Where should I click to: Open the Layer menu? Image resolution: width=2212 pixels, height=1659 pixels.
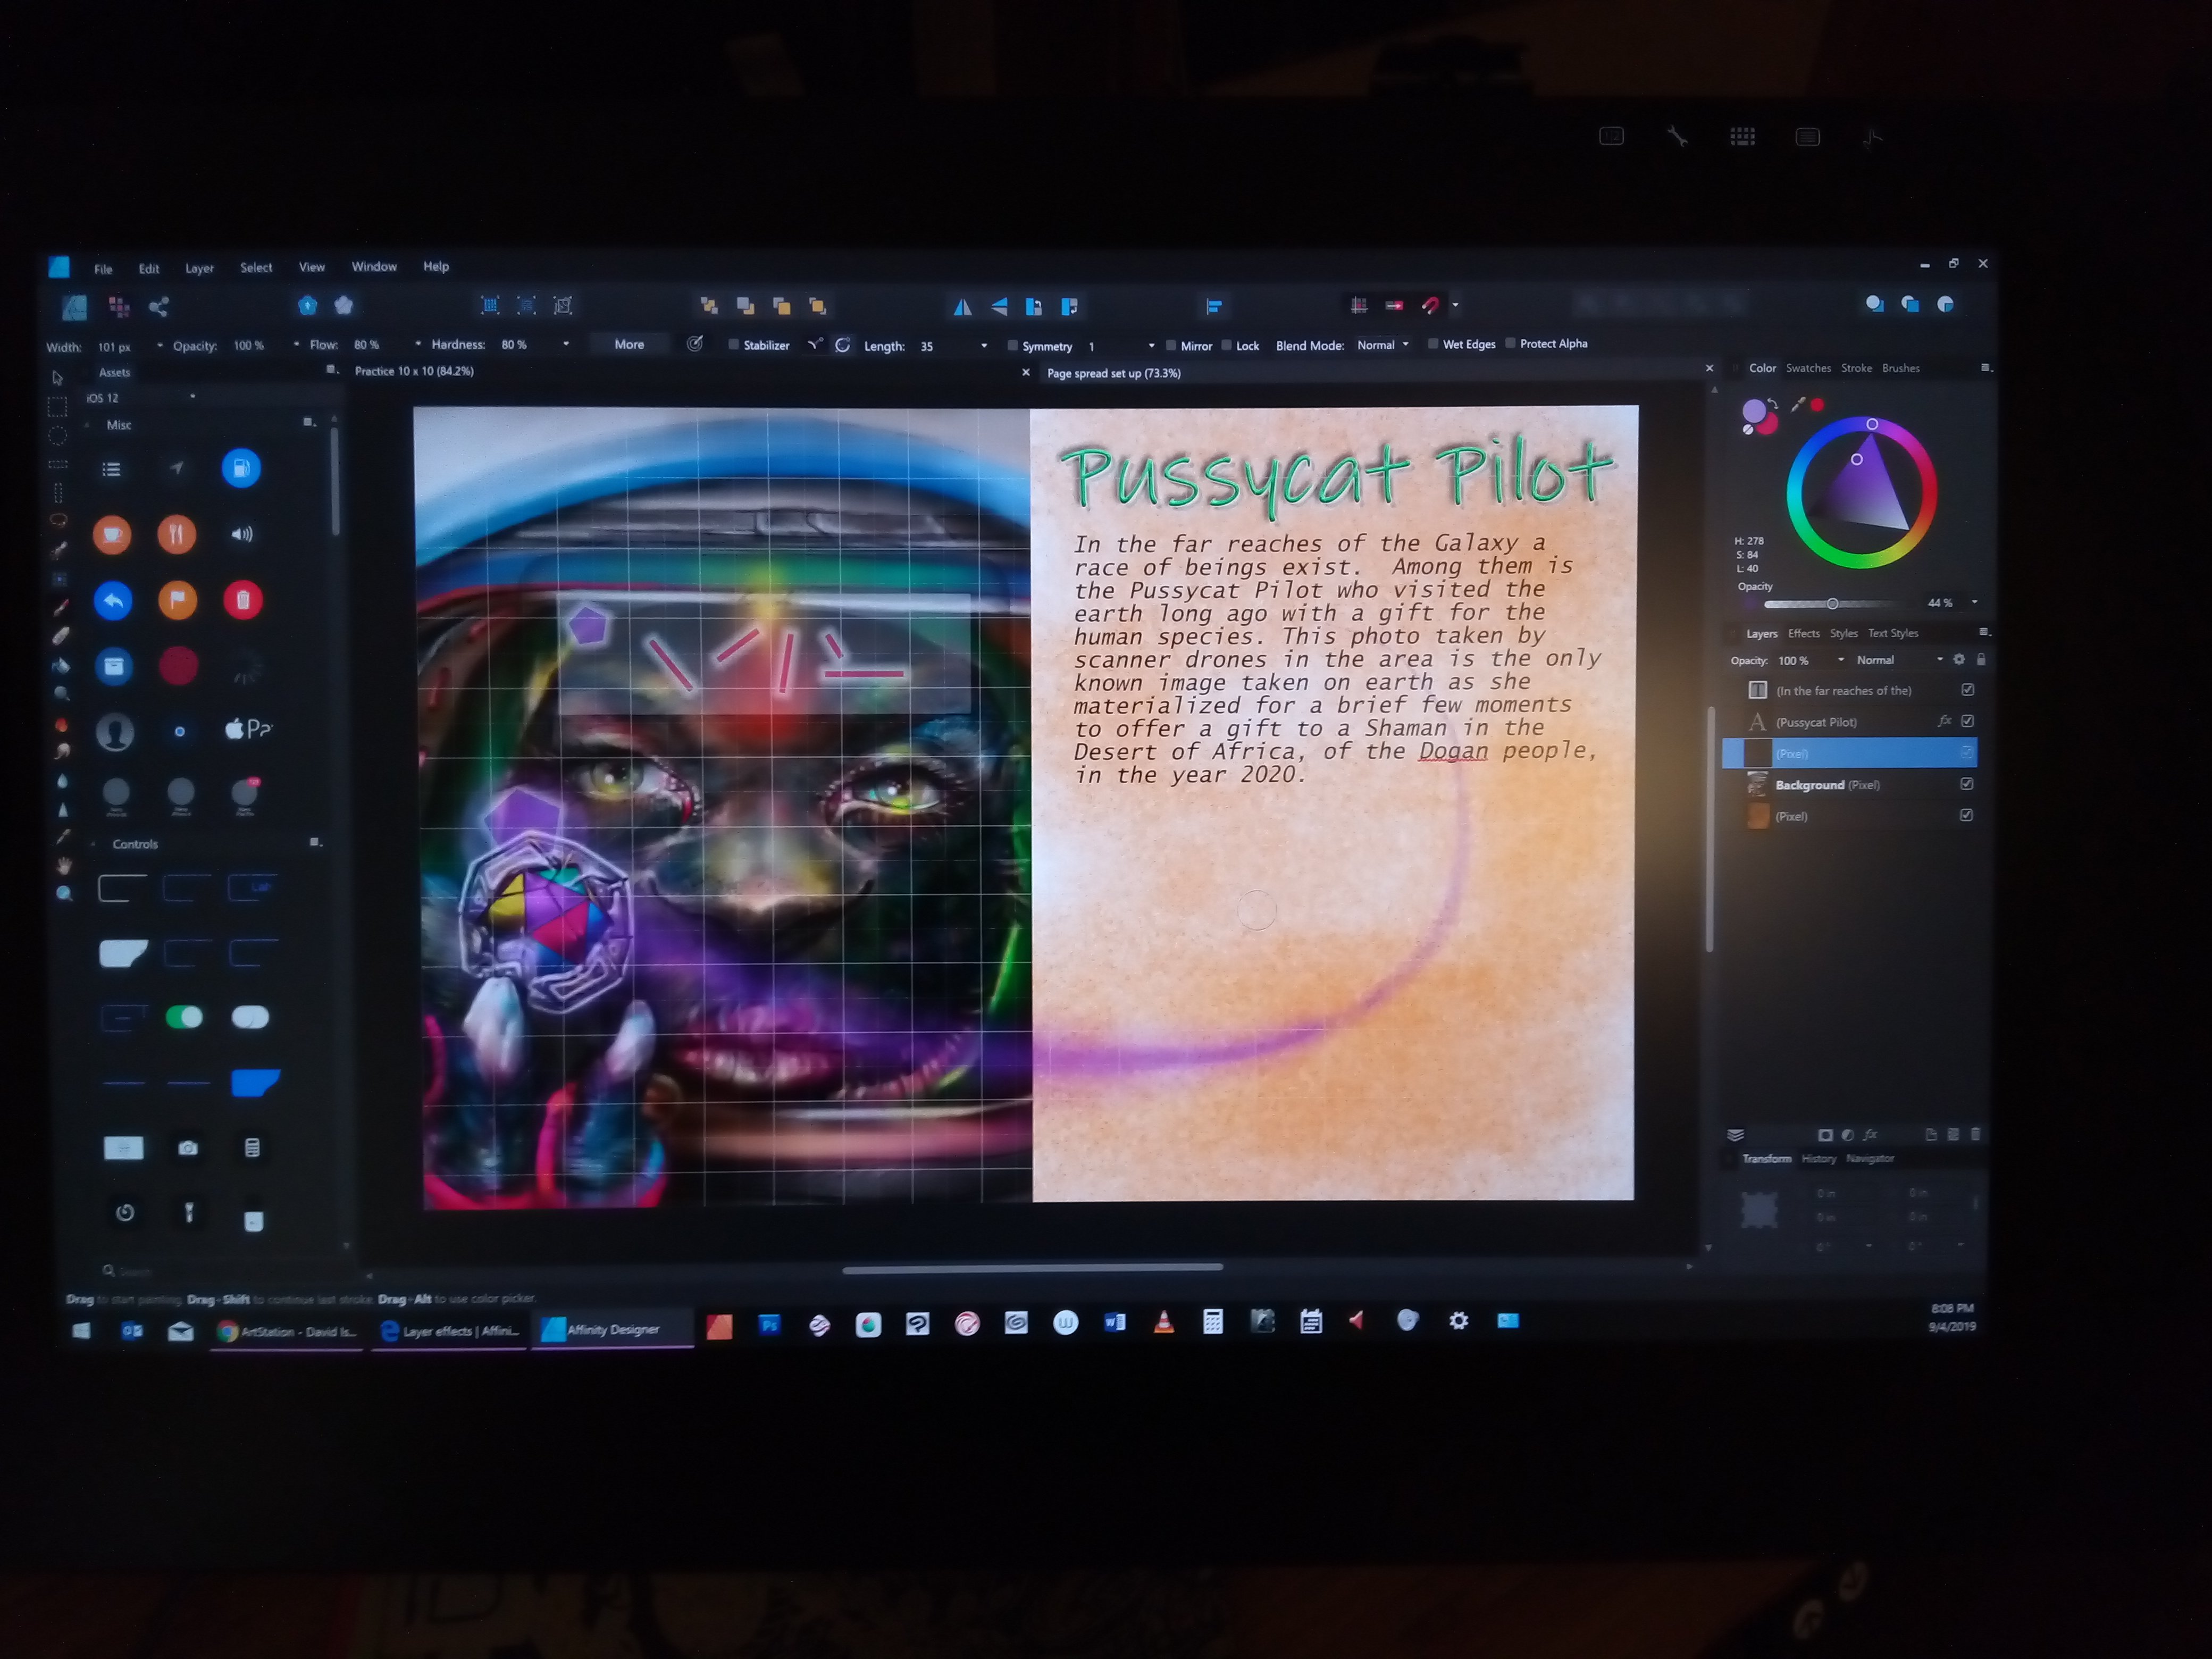[199, 268]
